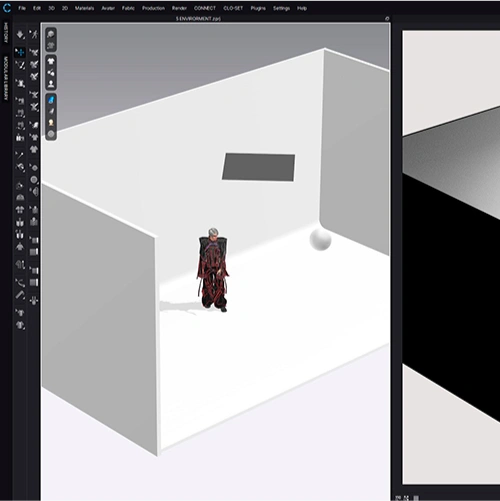Click the walking figure avatar icon
500x501 pixels.
(34, 34)
